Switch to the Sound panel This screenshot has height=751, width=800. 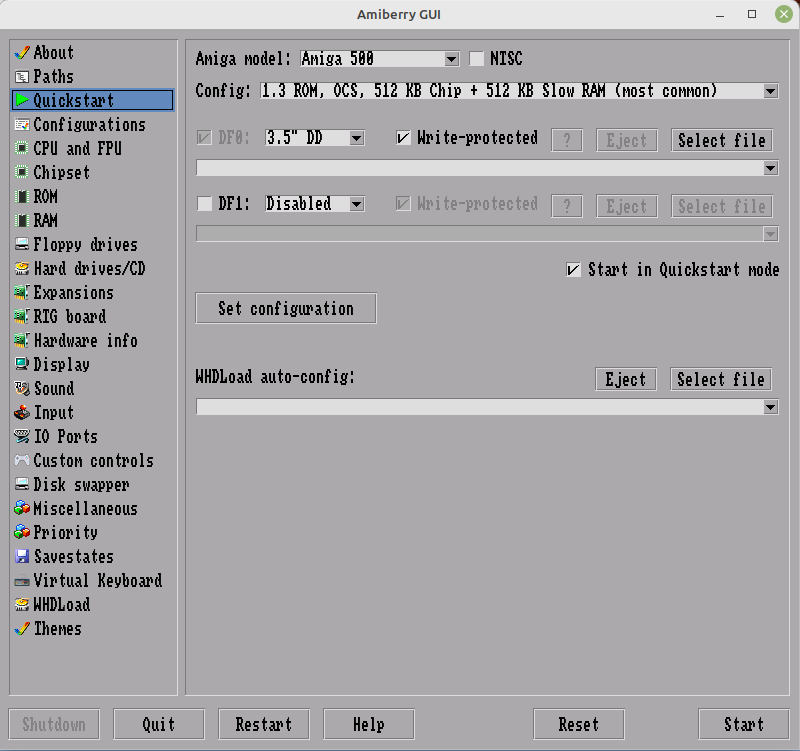click(54, 389)
